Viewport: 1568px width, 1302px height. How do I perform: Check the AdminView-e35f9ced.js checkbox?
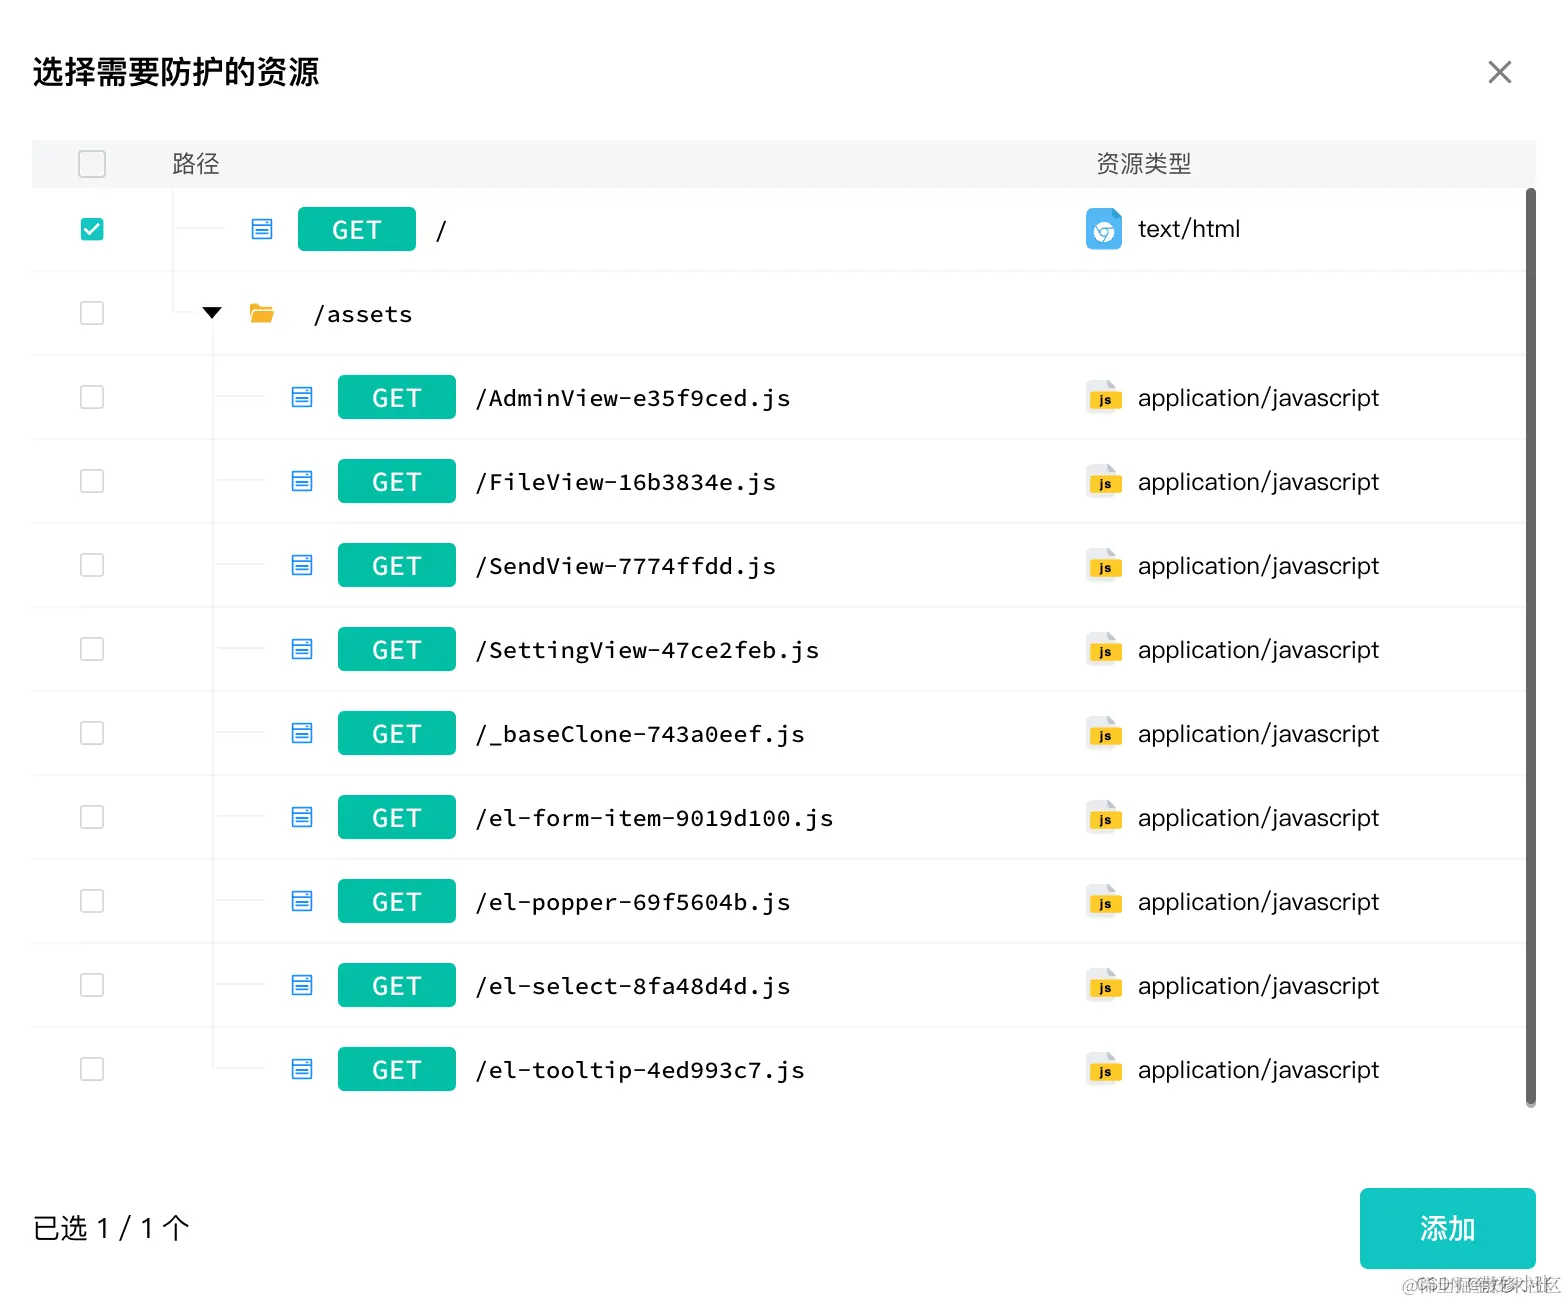click(x=92, y=397)
